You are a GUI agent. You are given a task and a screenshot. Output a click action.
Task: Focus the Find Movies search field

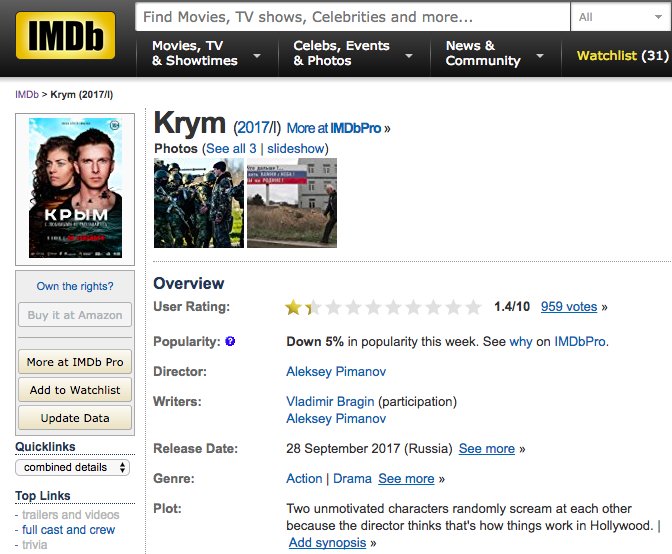click(x=352, y=17)
